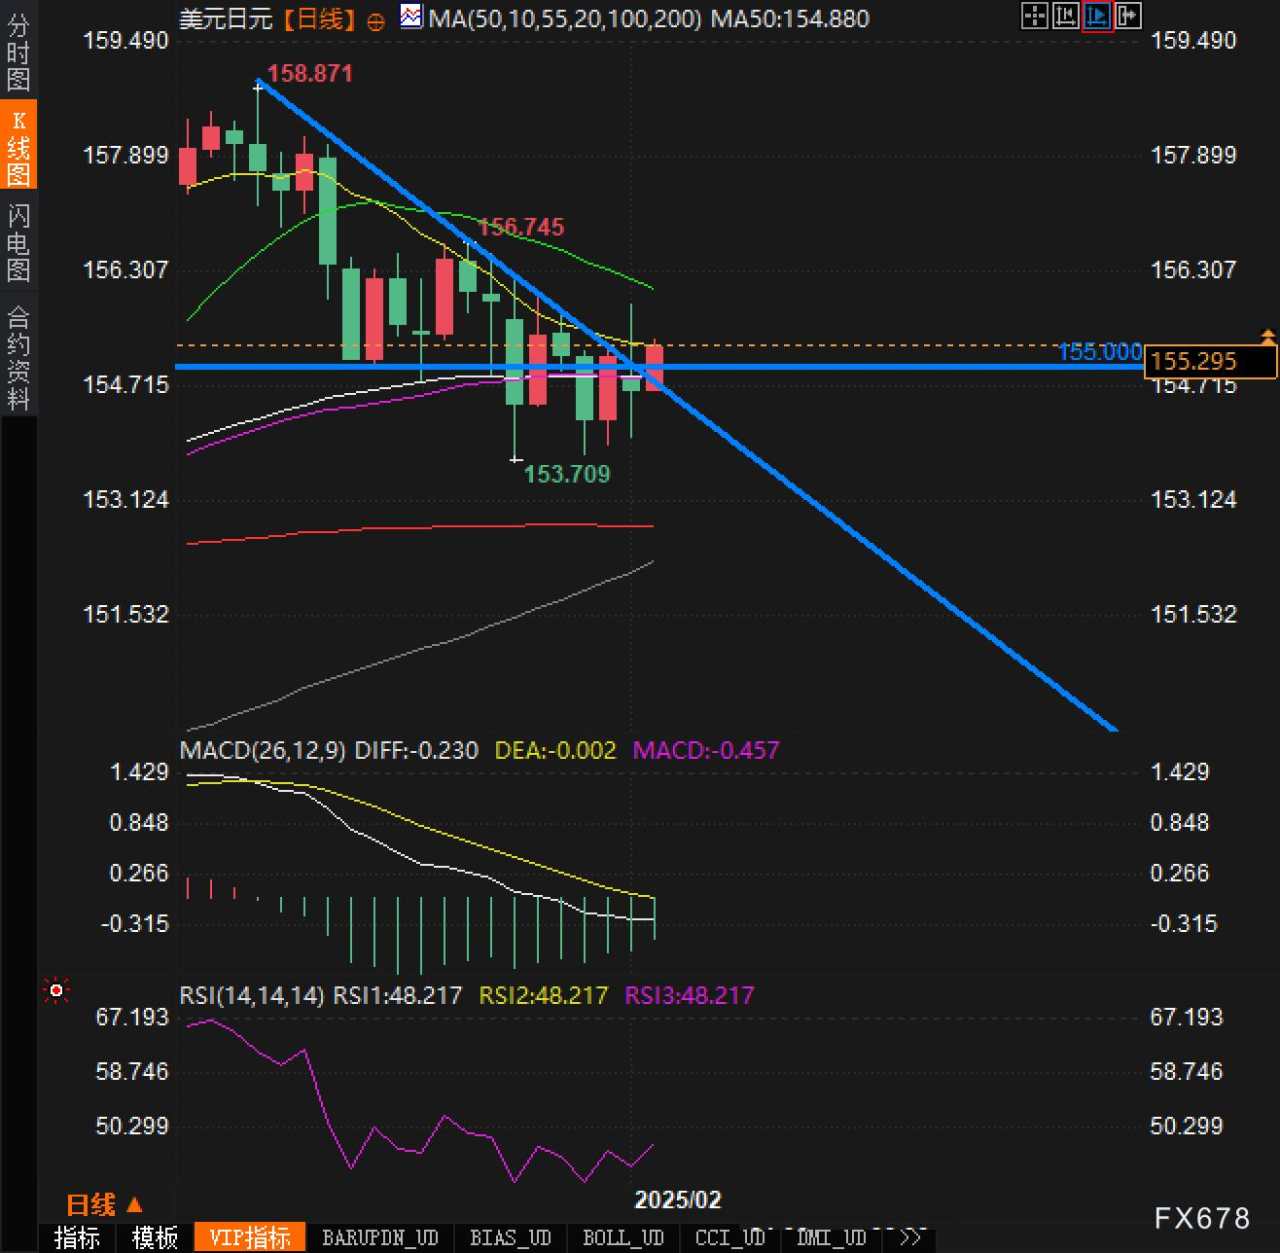
Task: Open the 模板 tab at bottom
Action: click(155, 1237)
